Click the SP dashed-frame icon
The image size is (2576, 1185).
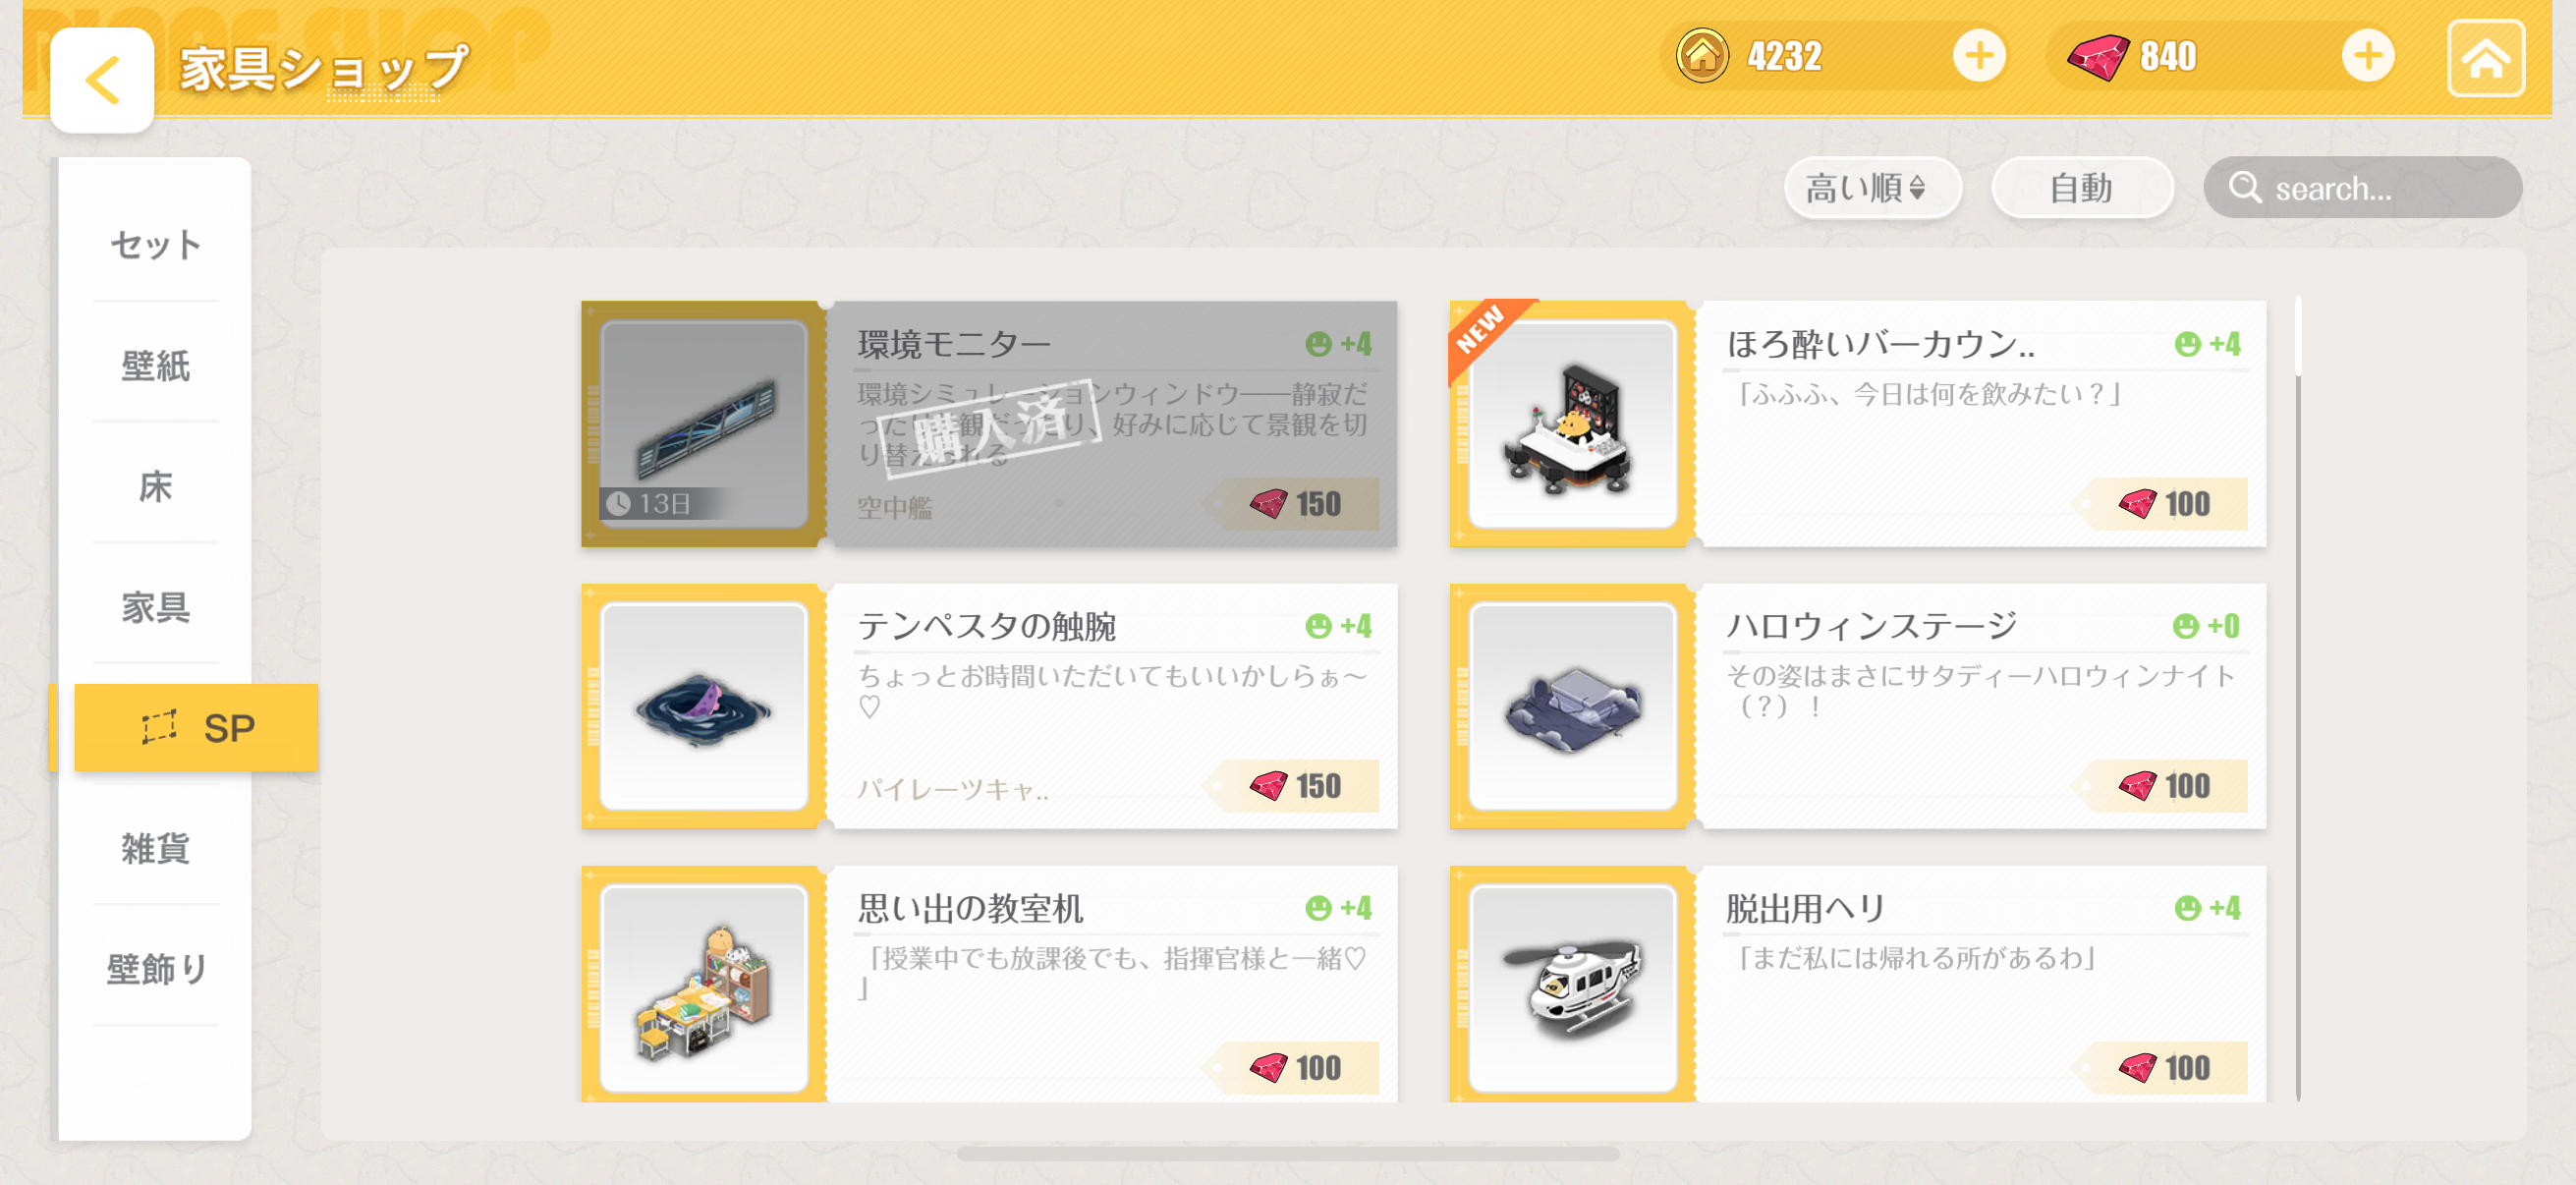point(159,727)
